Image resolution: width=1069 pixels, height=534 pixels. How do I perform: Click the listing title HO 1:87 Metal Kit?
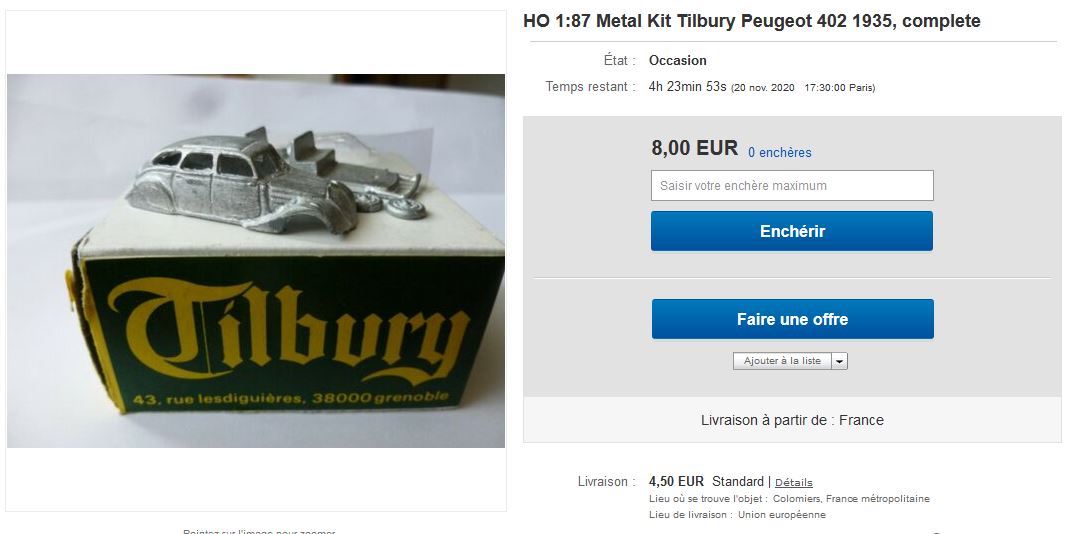coord(751,21)
